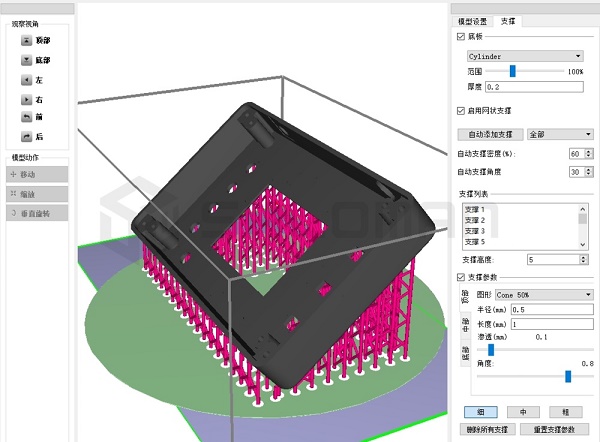This screenshot has width=600, height=442.
Task: Switch to left view (左) icon
Action: 24,80
